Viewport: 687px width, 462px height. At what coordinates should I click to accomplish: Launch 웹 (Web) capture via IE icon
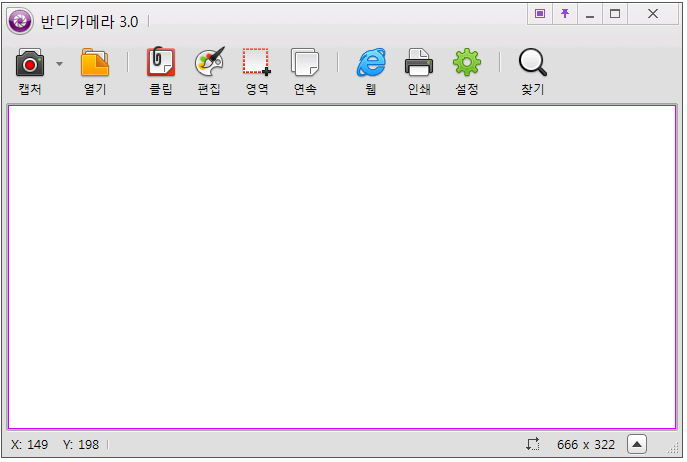coord(371,62)
